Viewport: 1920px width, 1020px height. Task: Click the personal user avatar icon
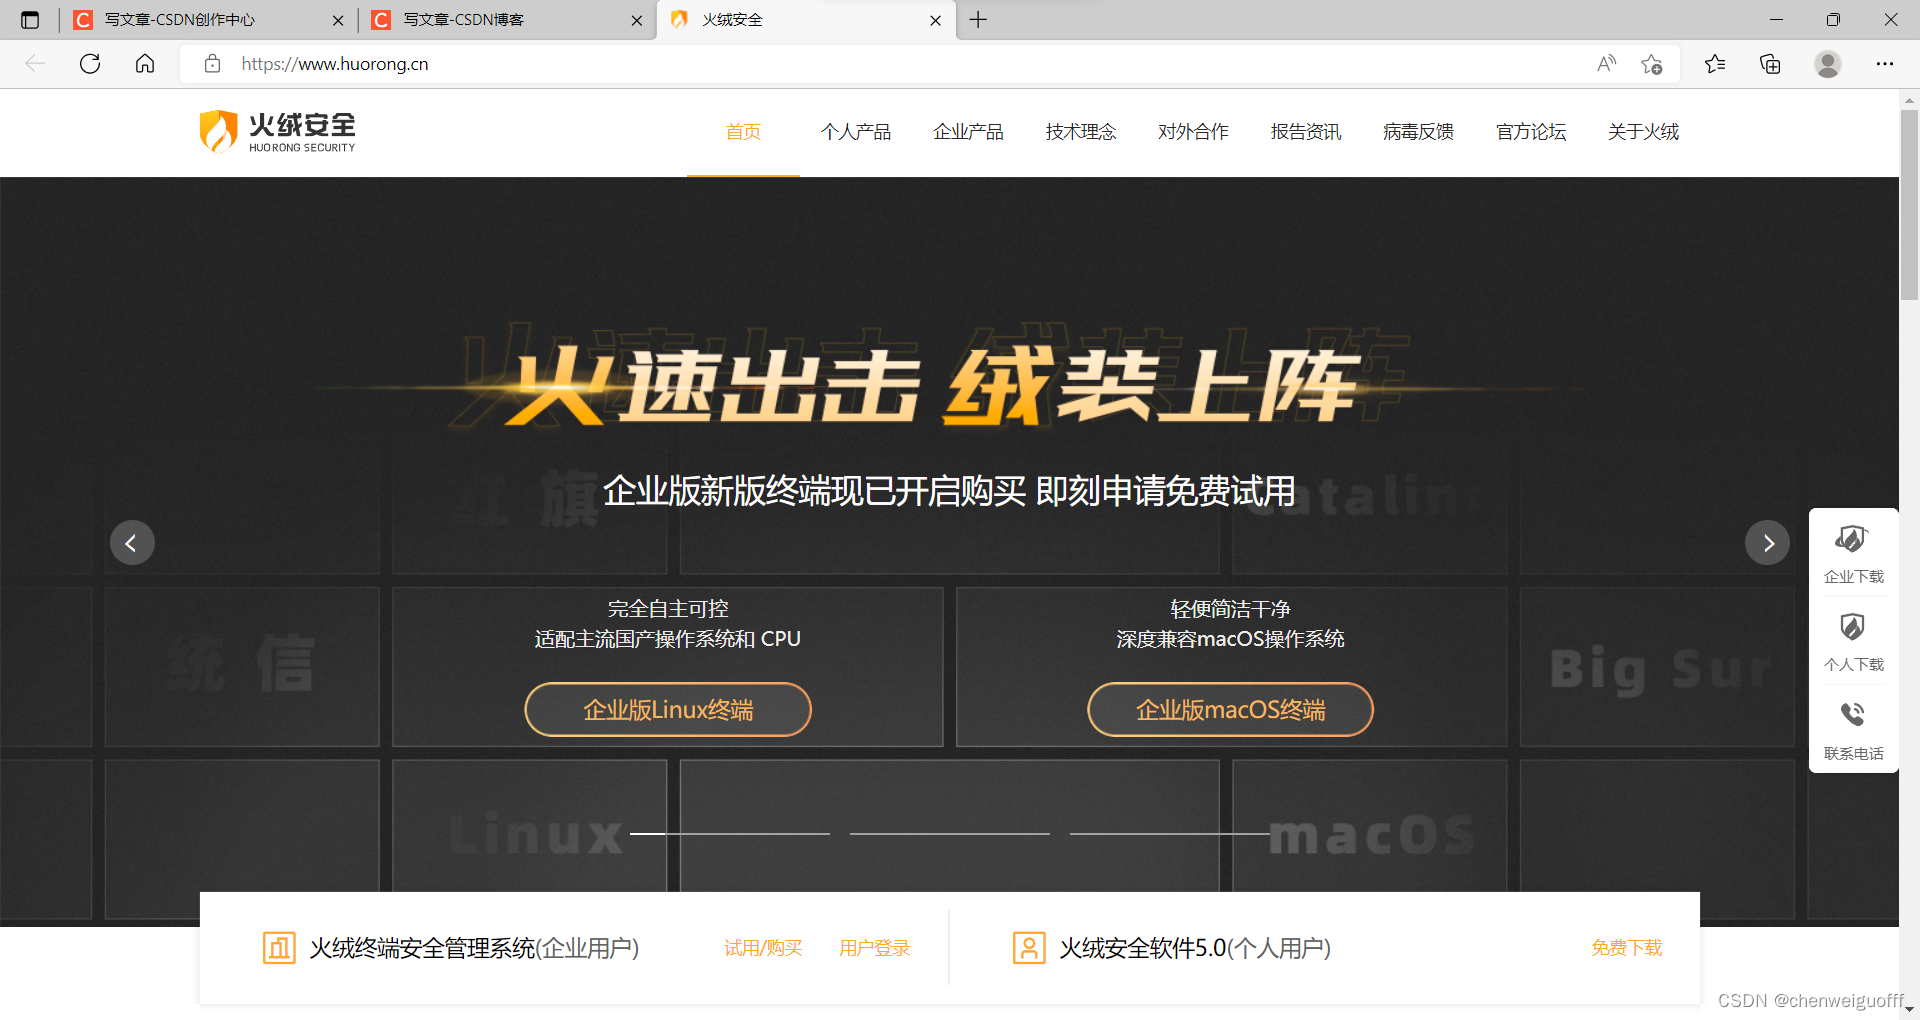point(1029,947)
